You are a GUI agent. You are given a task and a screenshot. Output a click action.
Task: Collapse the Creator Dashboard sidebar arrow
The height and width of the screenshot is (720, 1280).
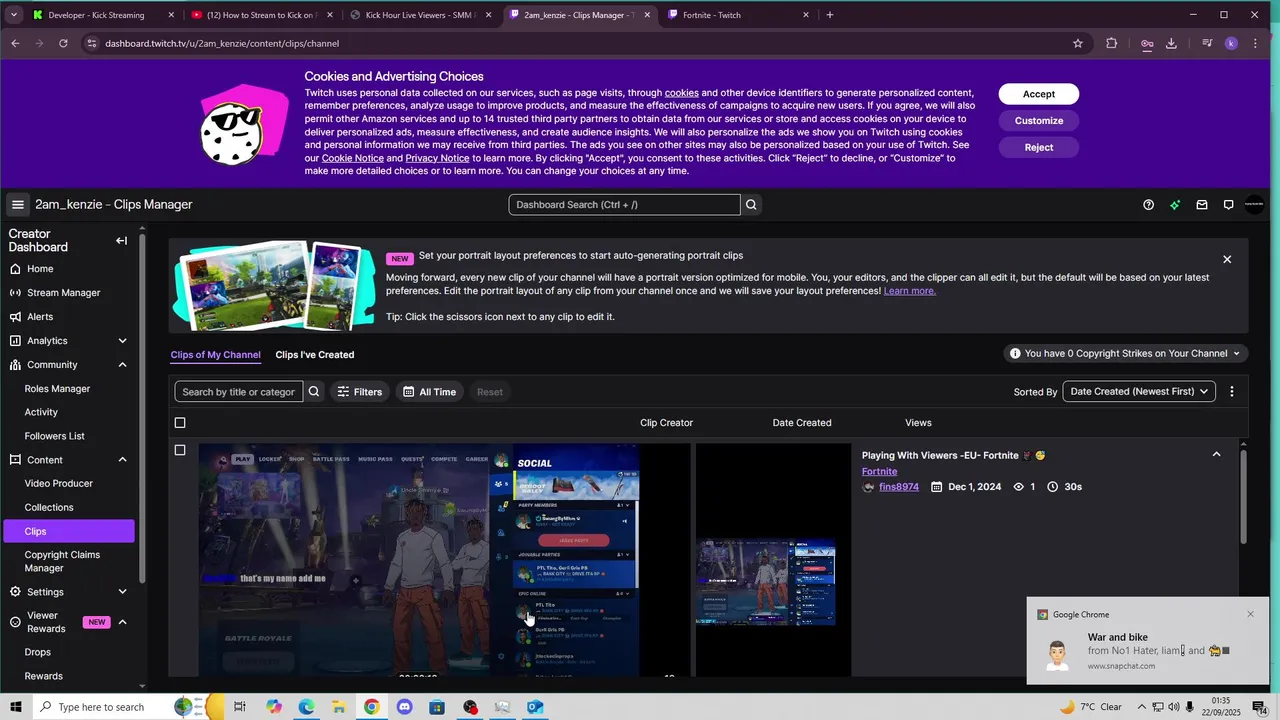pyautogui.click(x=121, y=241)
